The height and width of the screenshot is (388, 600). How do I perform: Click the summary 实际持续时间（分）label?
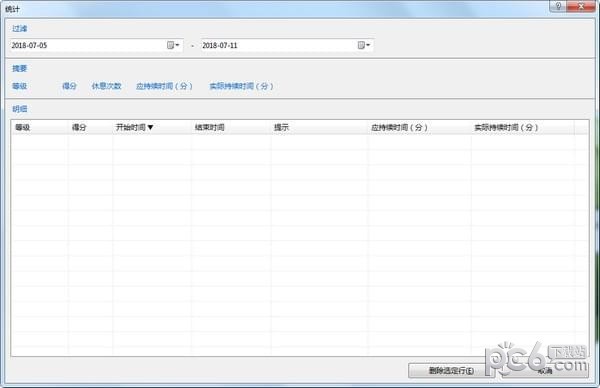click(241, 86)
